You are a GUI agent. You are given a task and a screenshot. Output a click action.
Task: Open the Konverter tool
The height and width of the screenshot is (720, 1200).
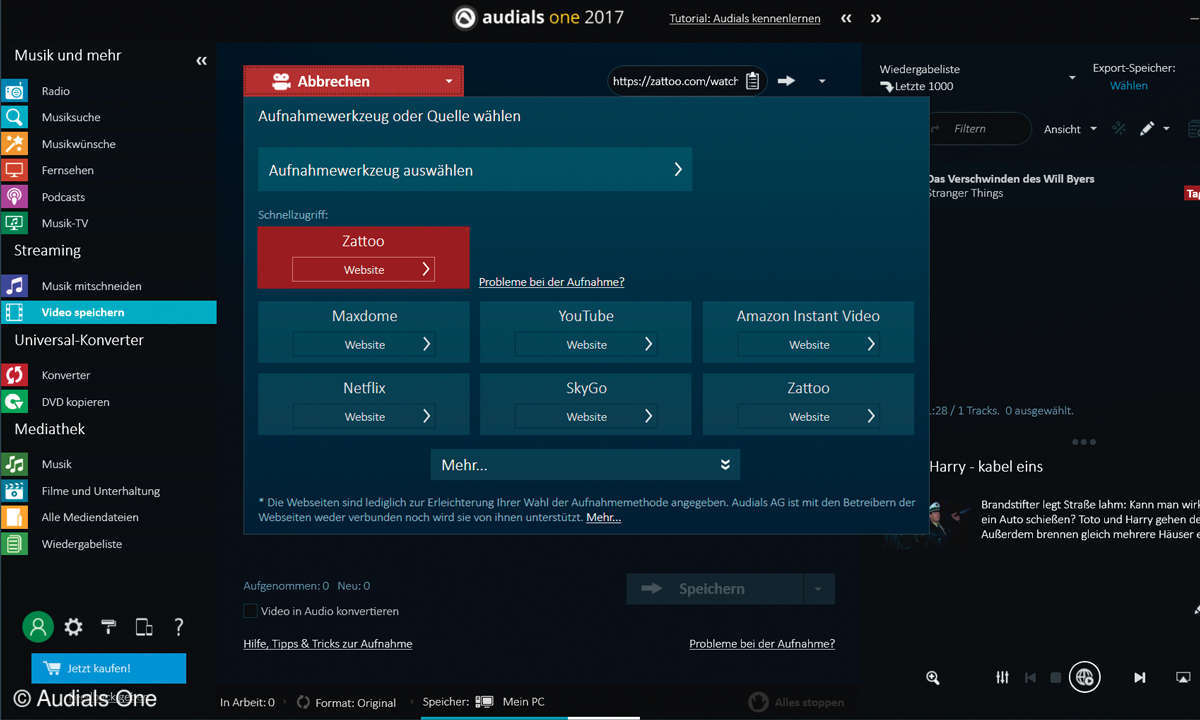(x=66, y=375)
